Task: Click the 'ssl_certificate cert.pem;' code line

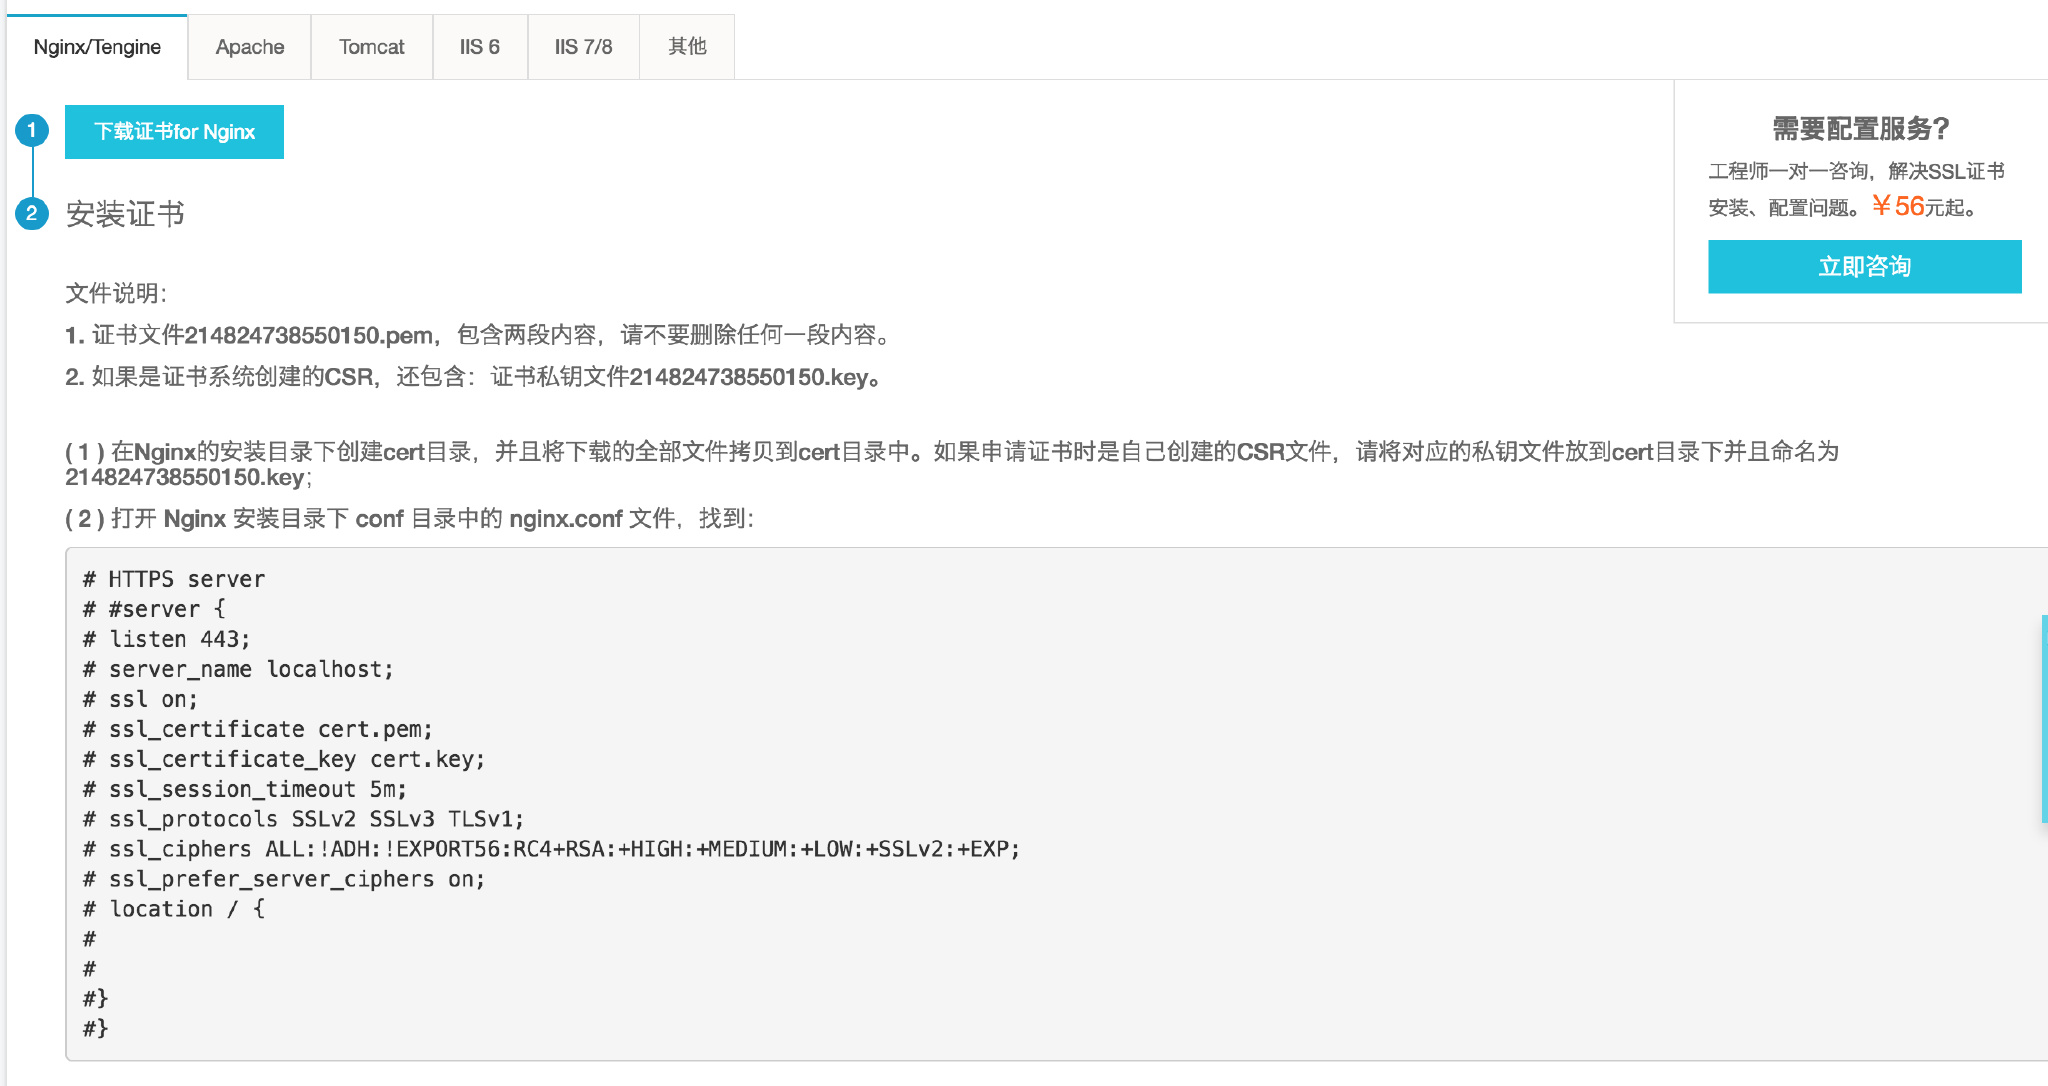Action: pyautogui.click(x=258, y=729)
